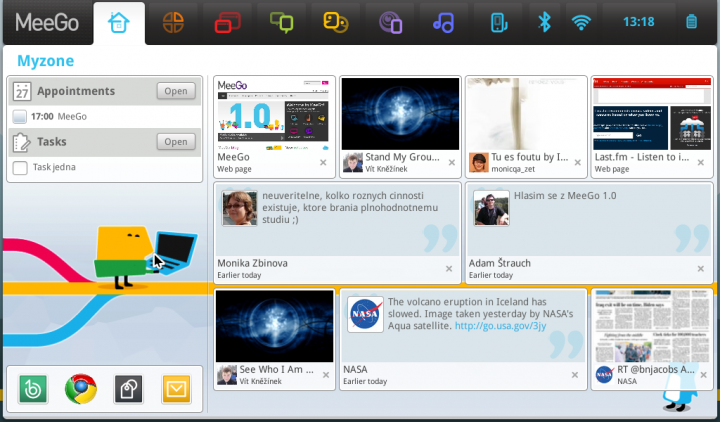
Task: Click the NASA logo avatar in tweet
Action: (366, 314)
